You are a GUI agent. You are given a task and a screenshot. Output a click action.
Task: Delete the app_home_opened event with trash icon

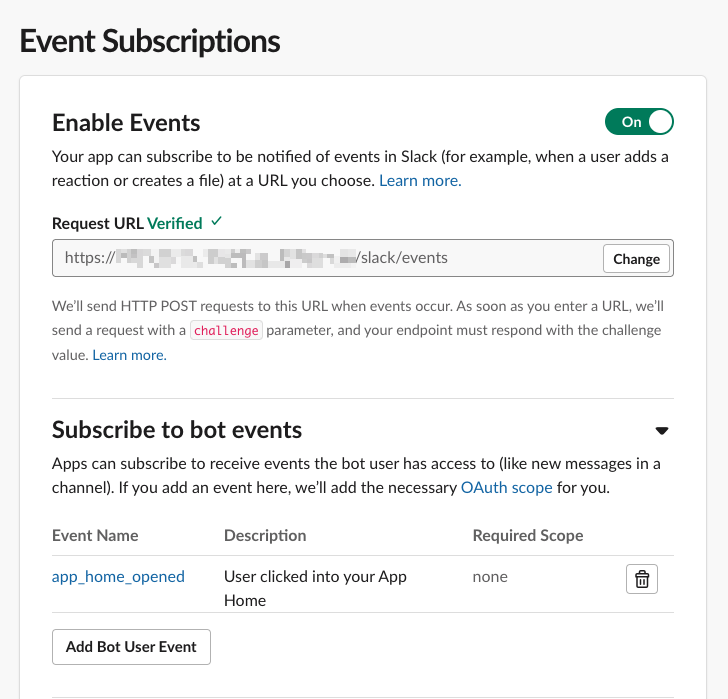point(642,579)
